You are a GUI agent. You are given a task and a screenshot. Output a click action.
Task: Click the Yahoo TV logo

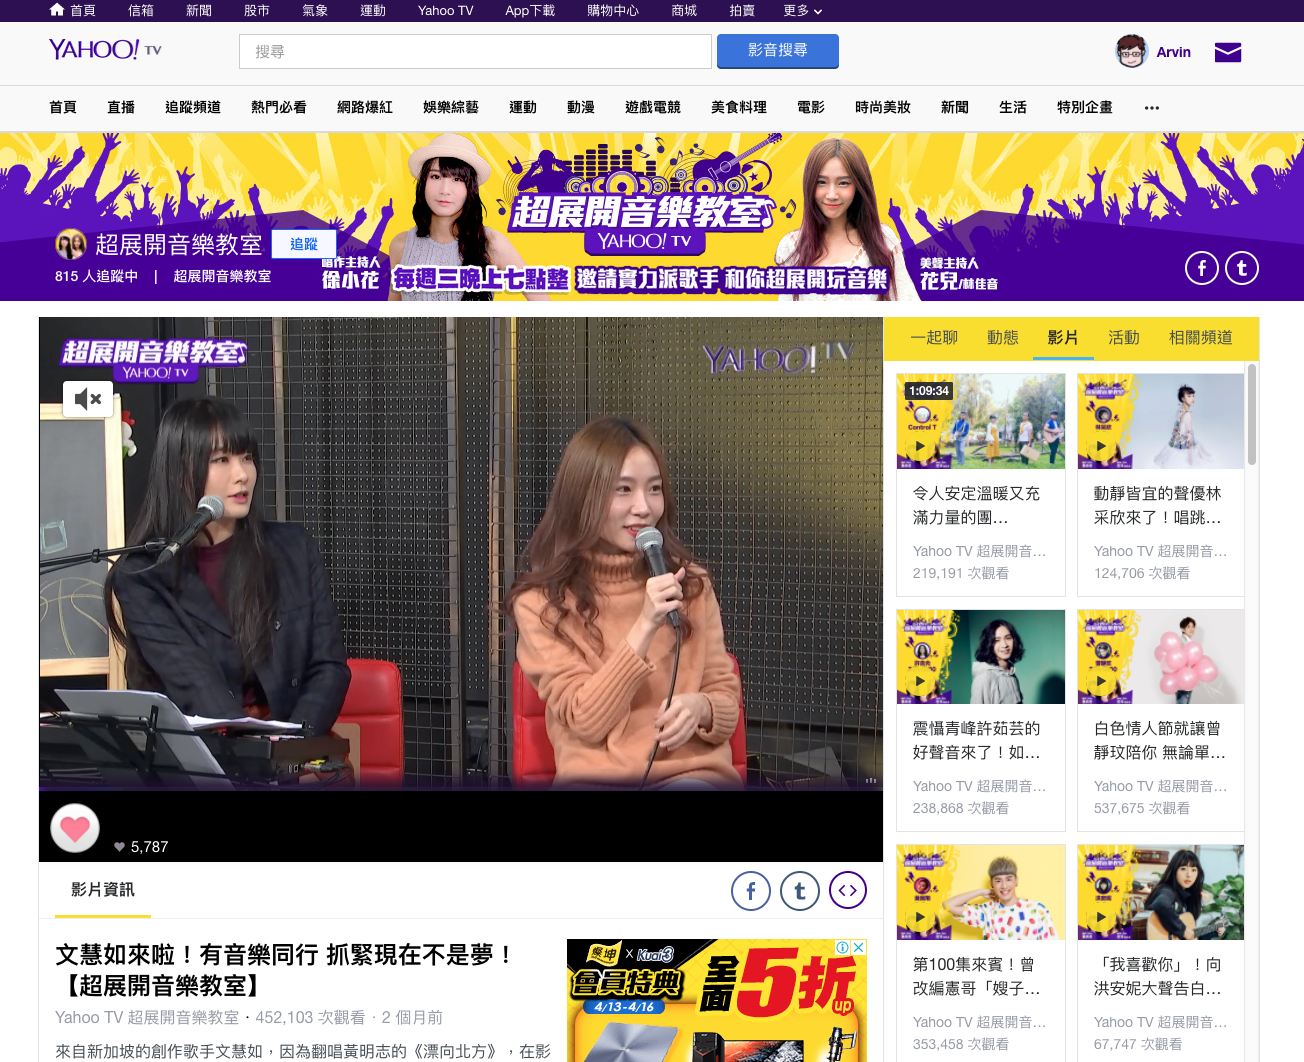tap(105, 49)
